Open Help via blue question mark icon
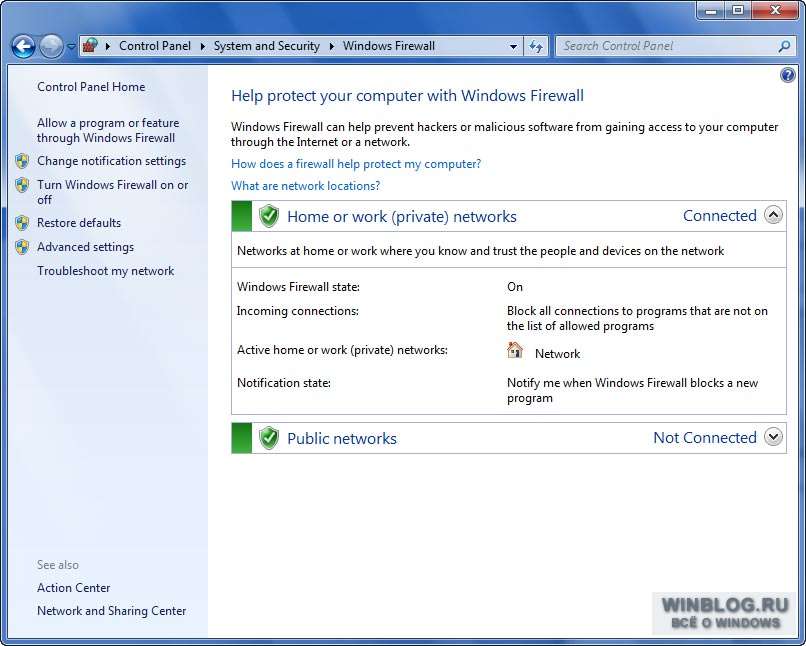 coord(787,76)
